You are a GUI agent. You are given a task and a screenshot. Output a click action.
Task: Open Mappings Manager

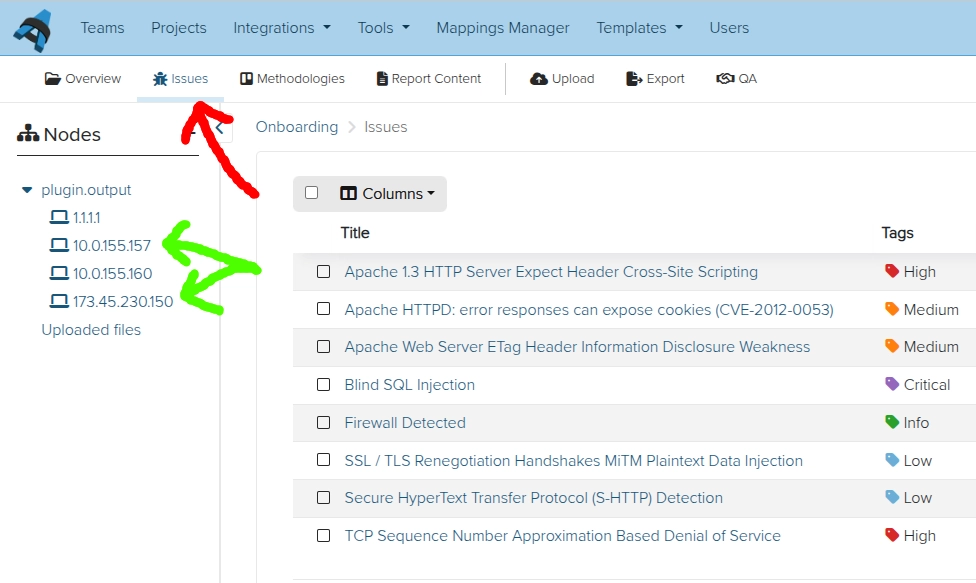[x=503, y=28]
